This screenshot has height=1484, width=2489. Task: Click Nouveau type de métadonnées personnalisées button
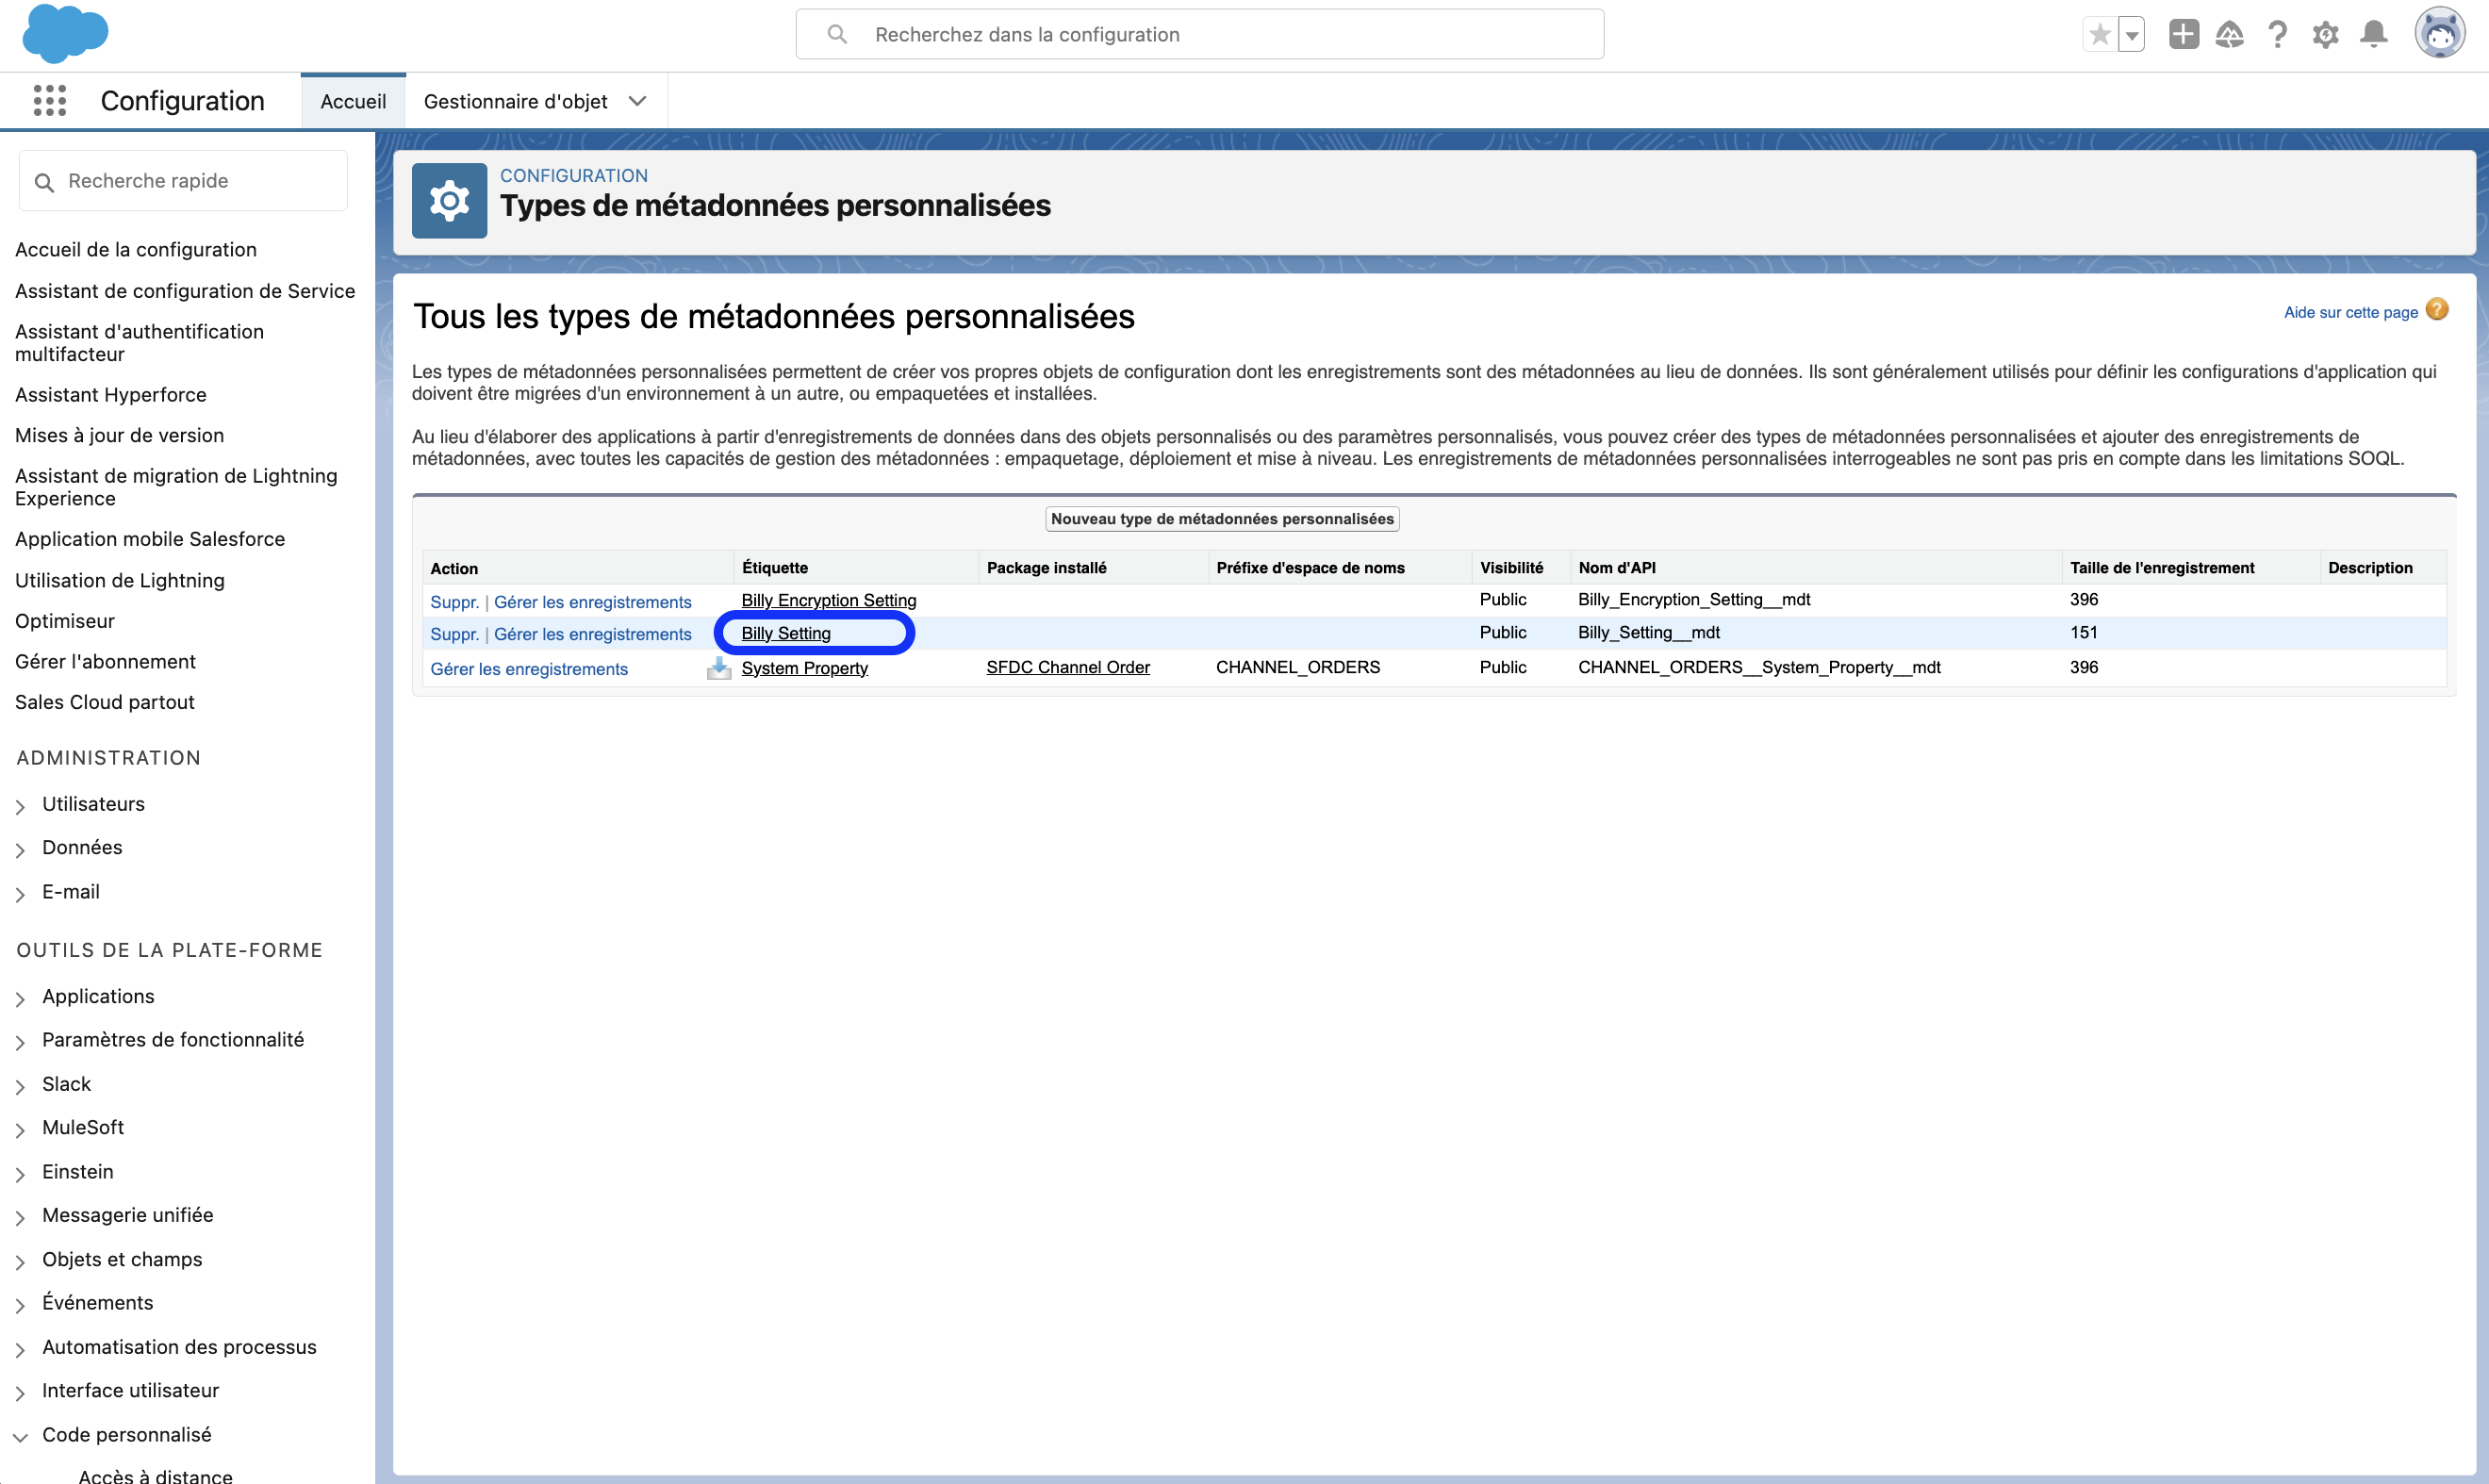coord(1222,519)
